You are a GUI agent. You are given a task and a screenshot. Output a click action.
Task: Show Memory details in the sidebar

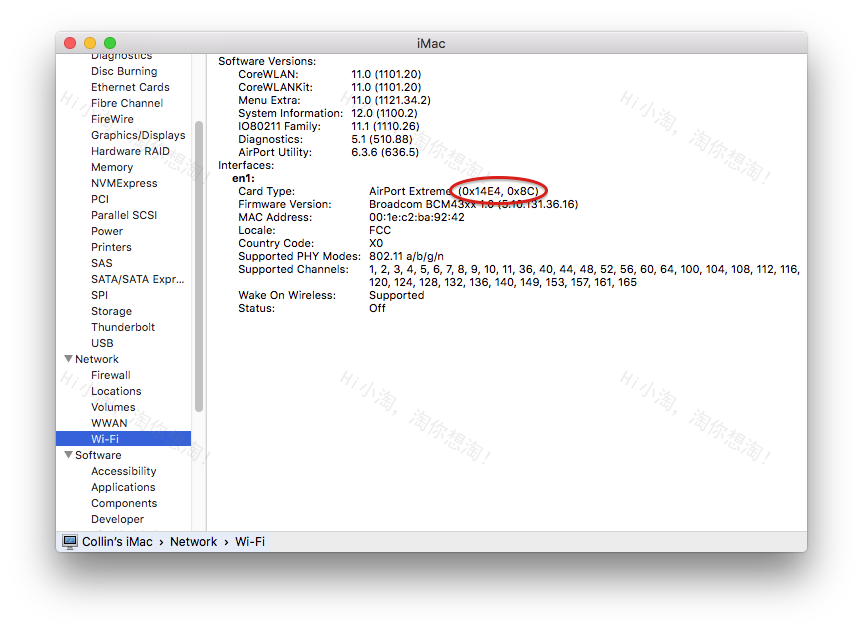click(x=112, y=167)
